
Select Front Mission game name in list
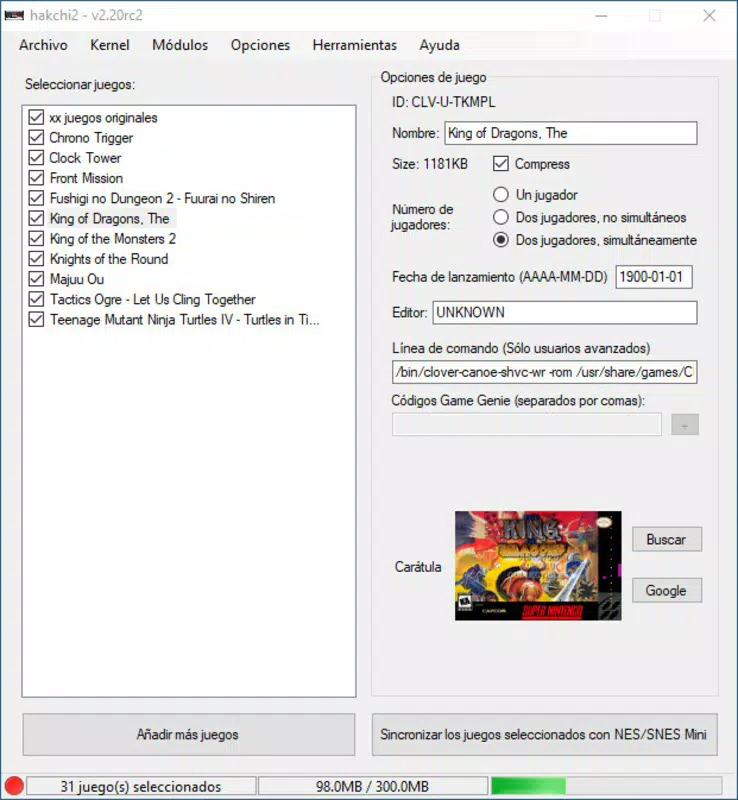pyautogui.click(x=86, y=178)
